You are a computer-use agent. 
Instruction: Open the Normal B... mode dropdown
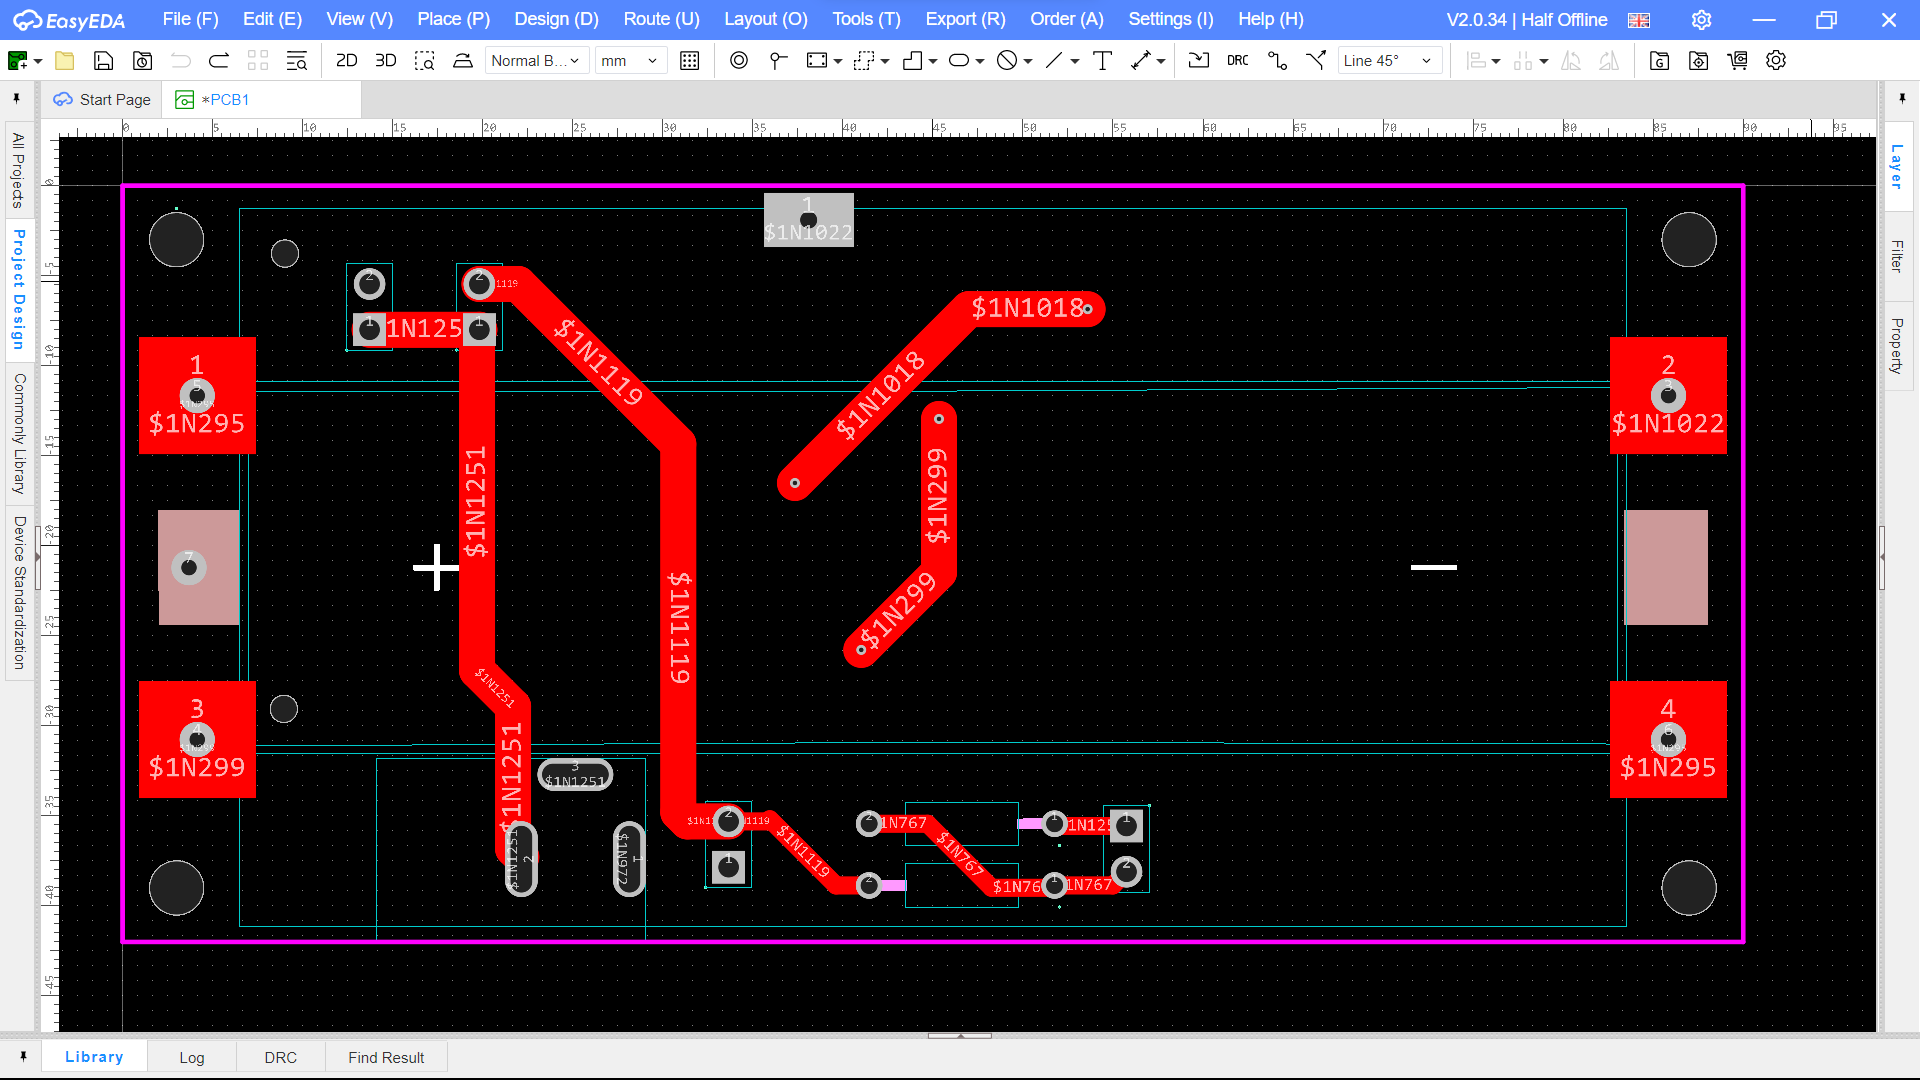[x=536, y=61]
